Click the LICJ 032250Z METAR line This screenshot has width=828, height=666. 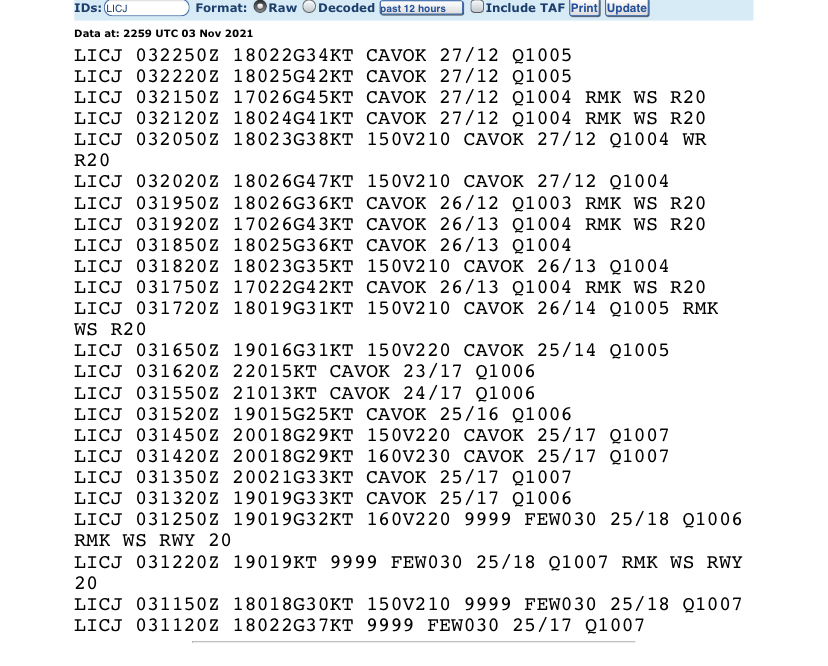(x=323, y=56)
